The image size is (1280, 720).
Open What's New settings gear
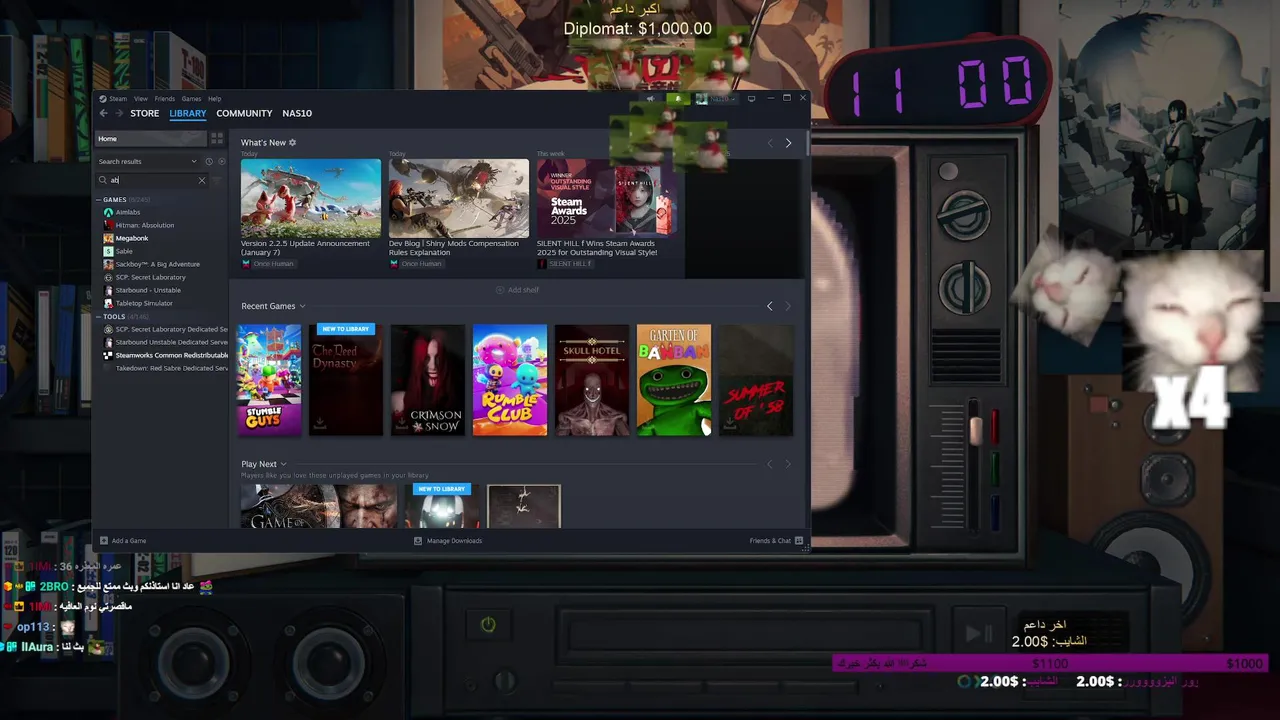[x=292, y=143]
